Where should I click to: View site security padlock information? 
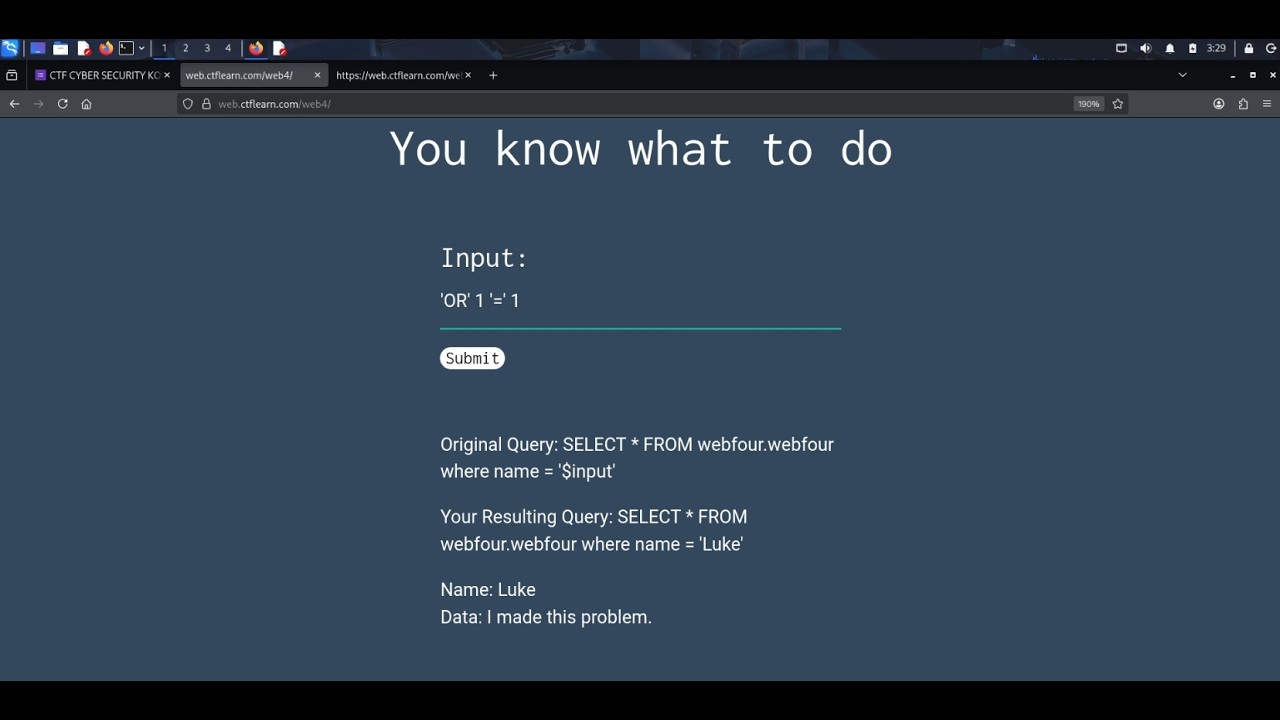207,104
